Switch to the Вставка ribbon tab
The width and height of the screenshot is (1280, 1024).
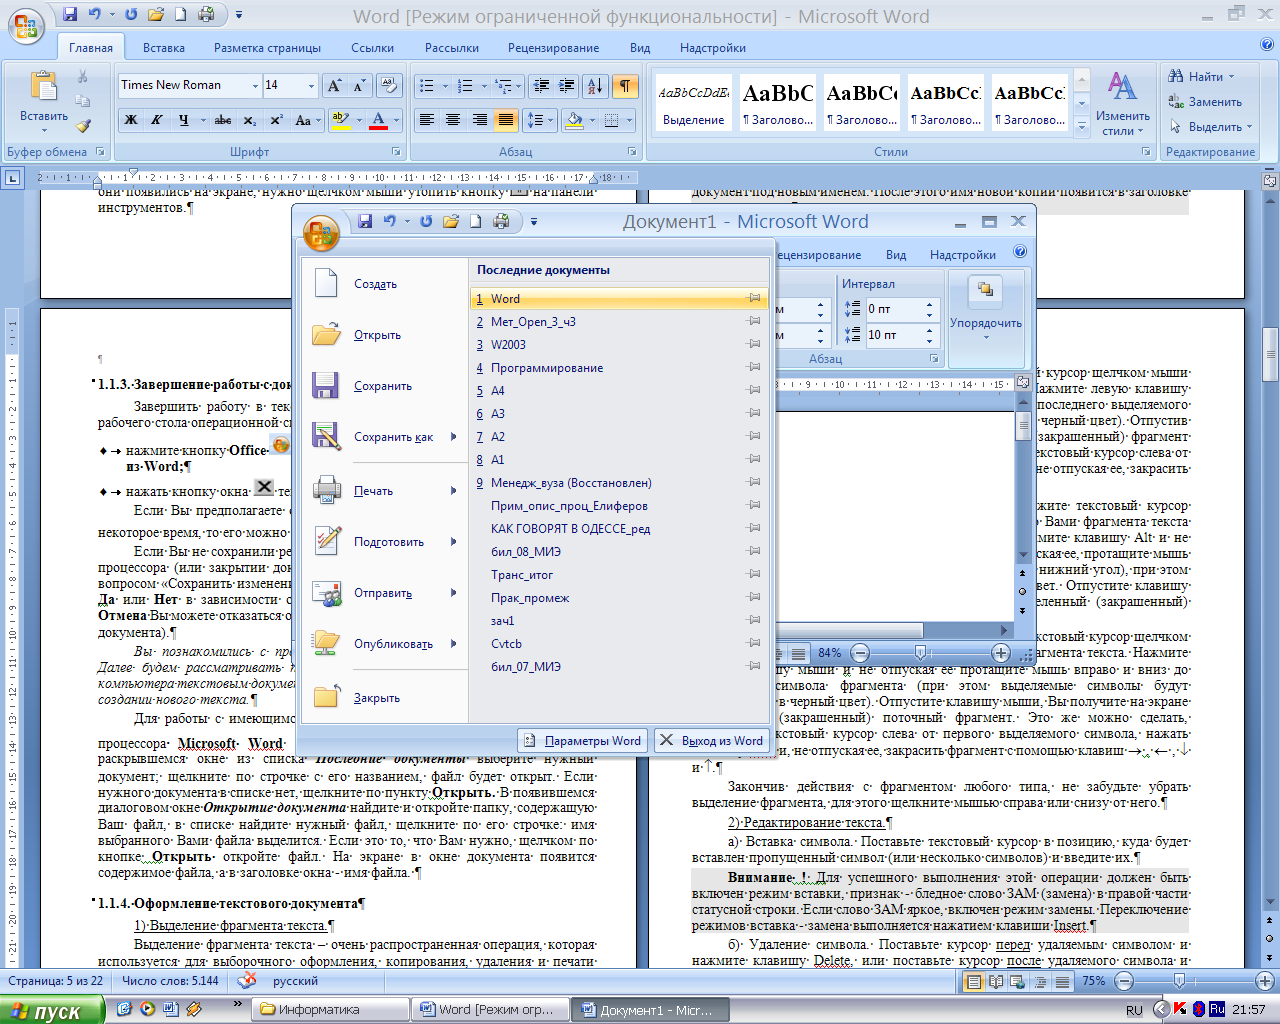click(x=163, y=47)
